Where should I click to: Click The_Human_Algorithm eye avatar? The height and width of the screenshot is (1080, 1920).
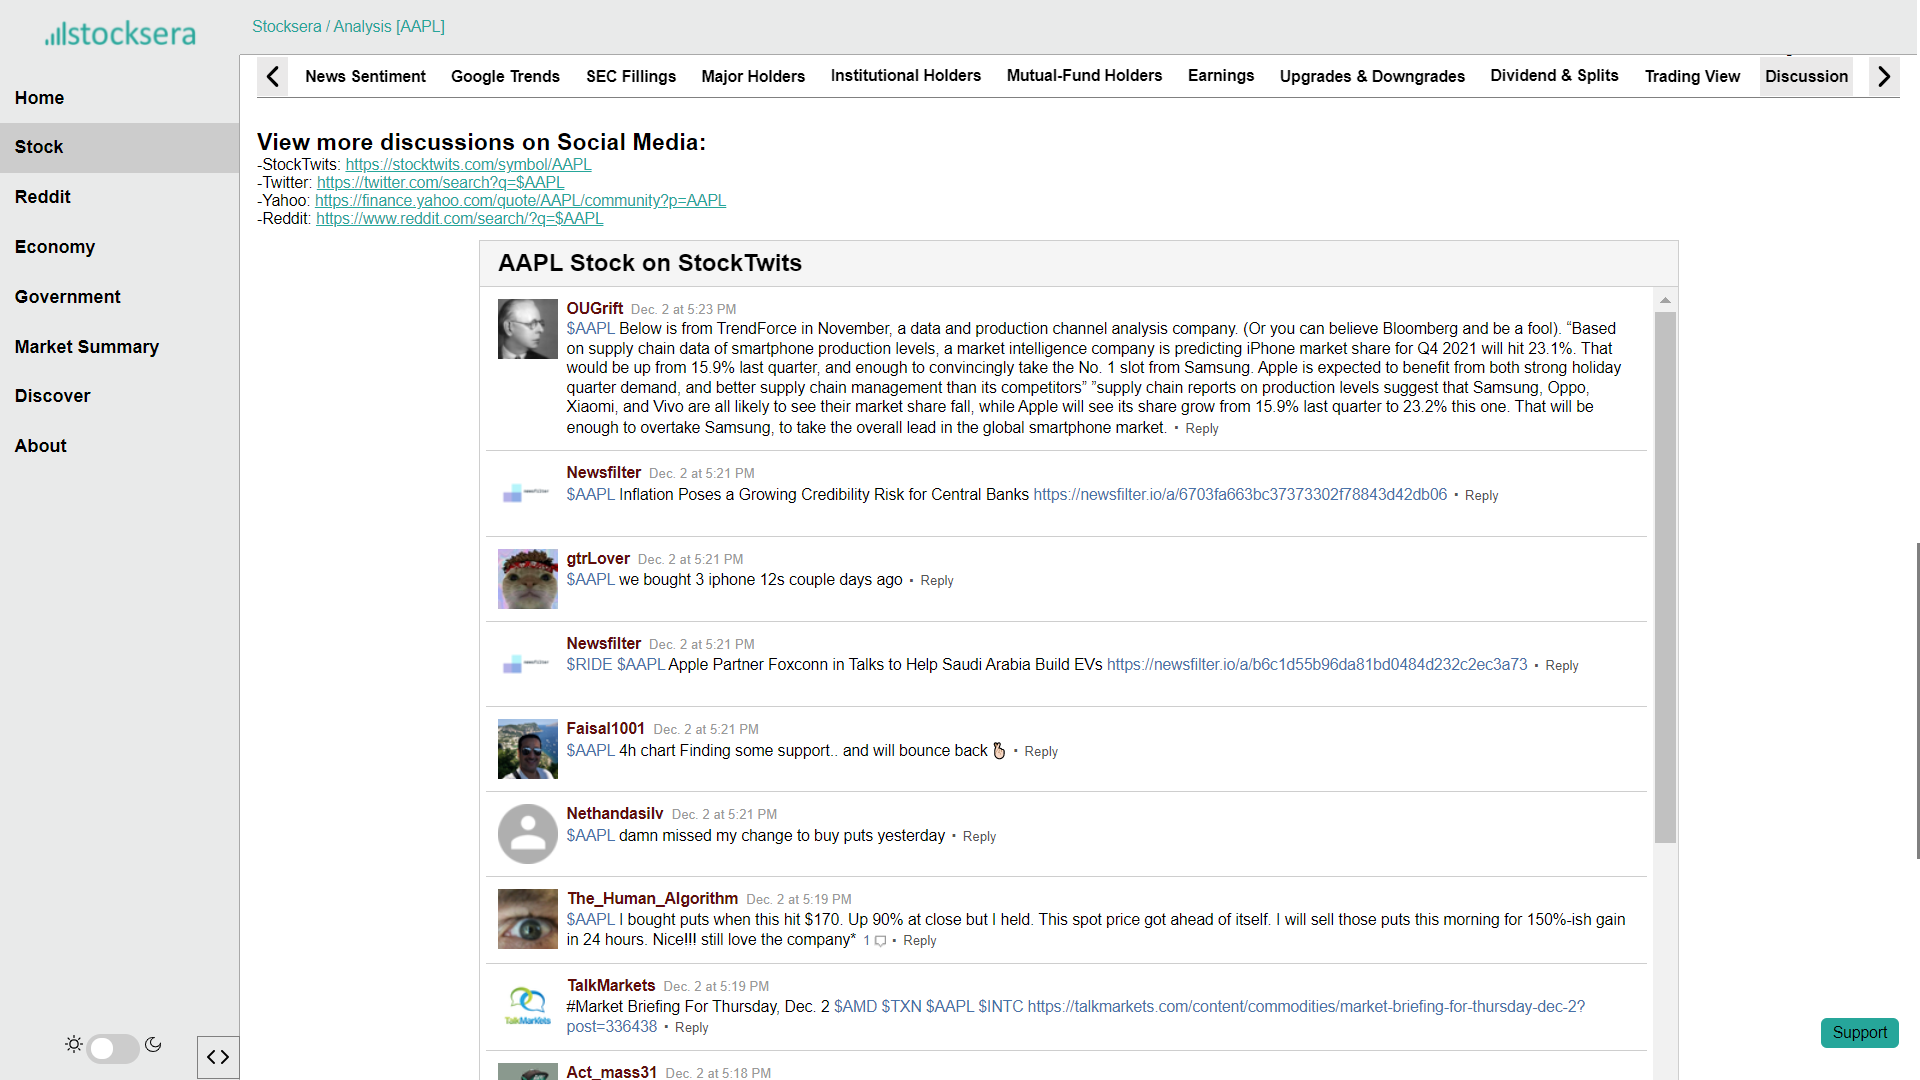[527, 919]
